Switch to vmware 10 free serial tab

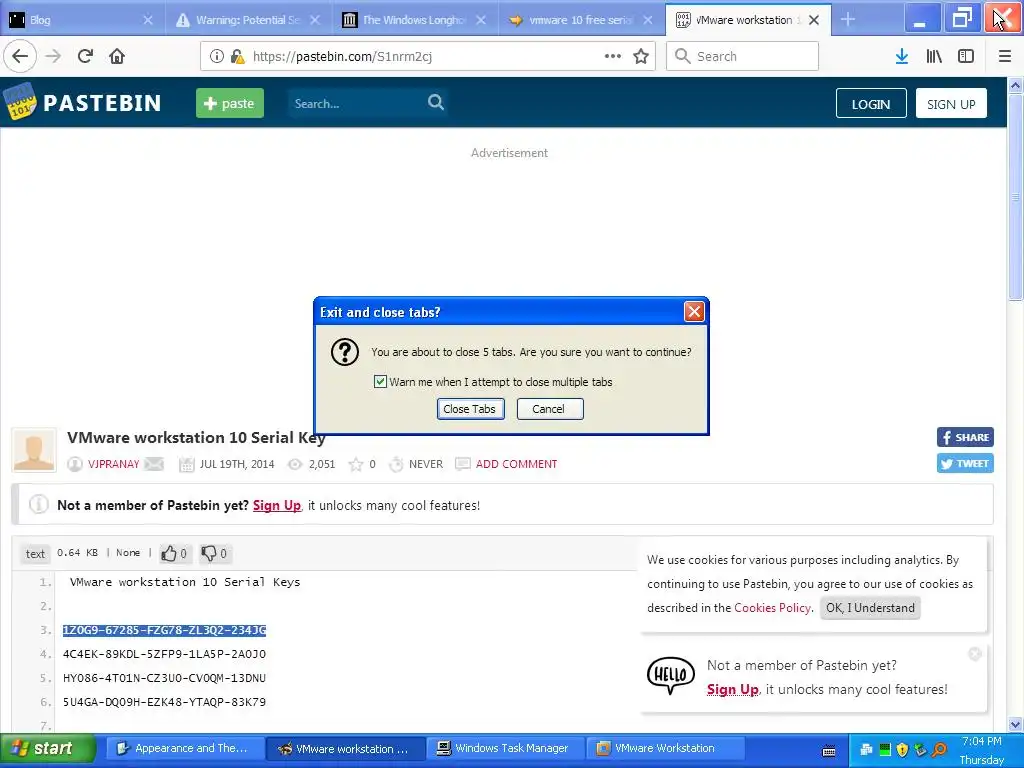coord(582,20)
